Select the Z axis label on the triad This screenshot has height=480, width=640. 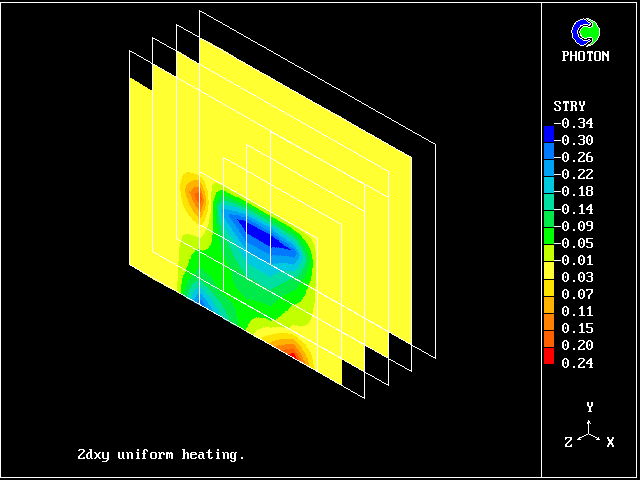569,441
